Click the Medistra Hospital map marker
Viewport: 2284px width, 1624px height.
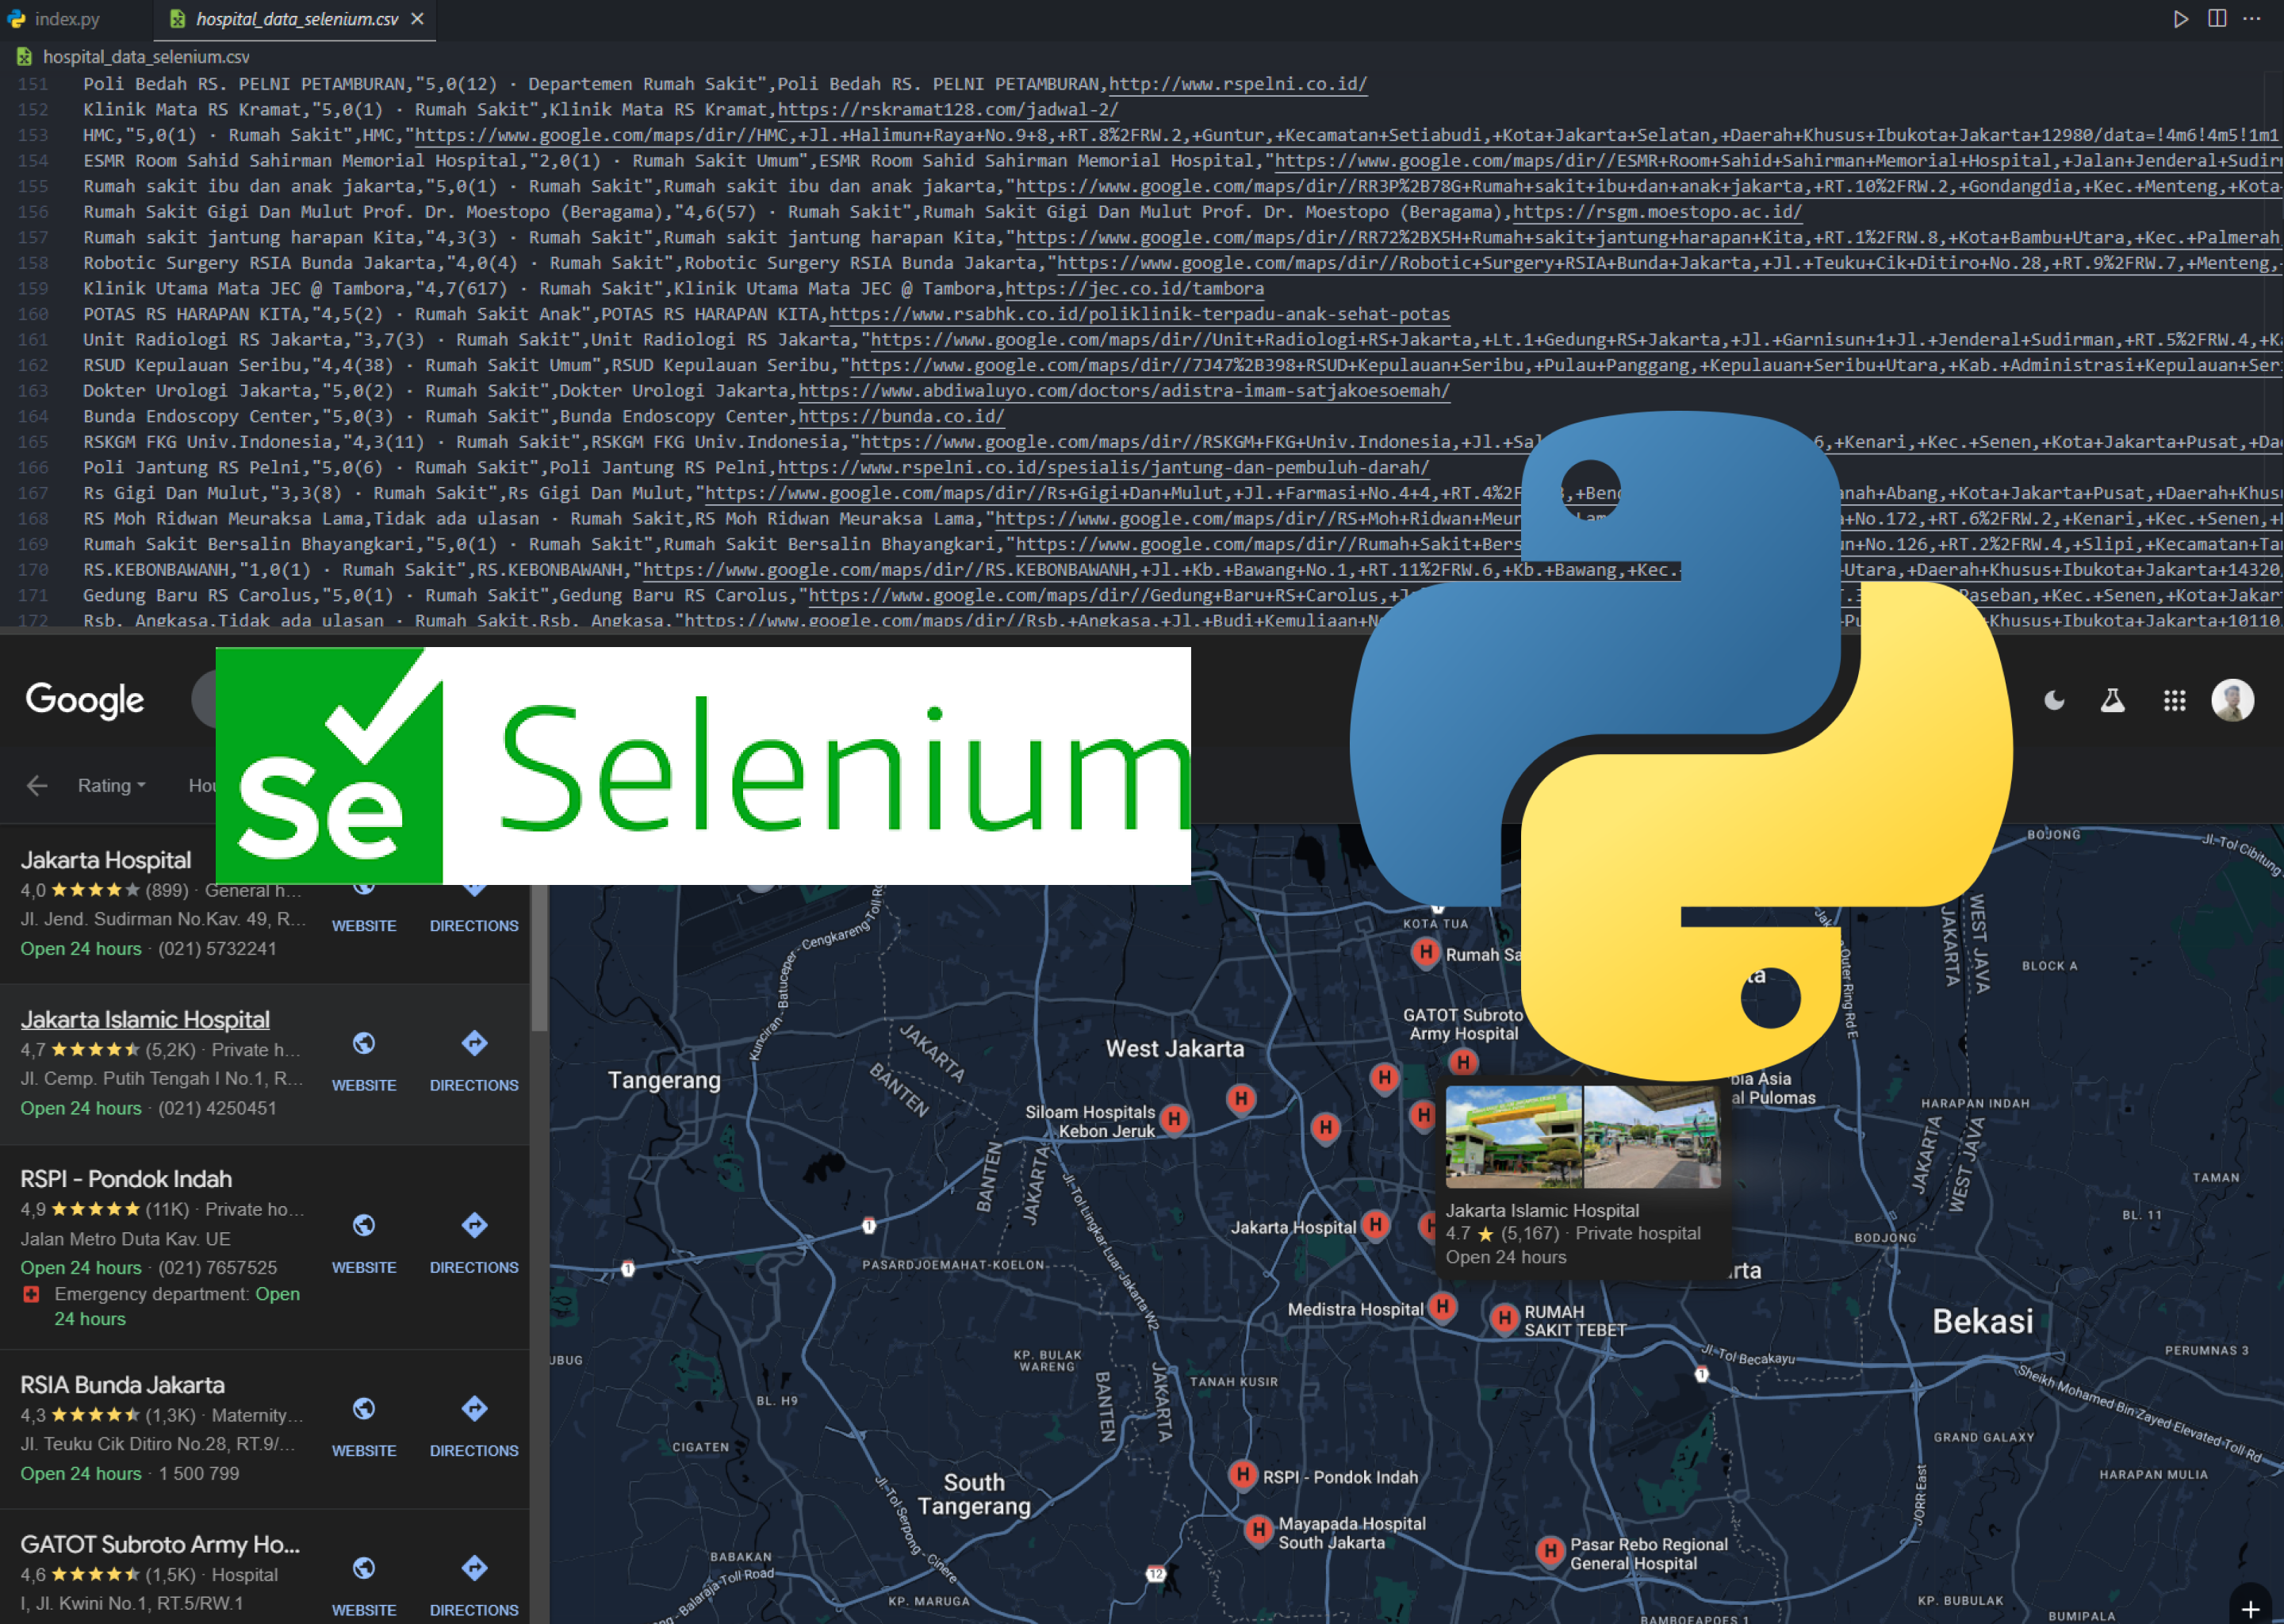coord(1442,1307)
